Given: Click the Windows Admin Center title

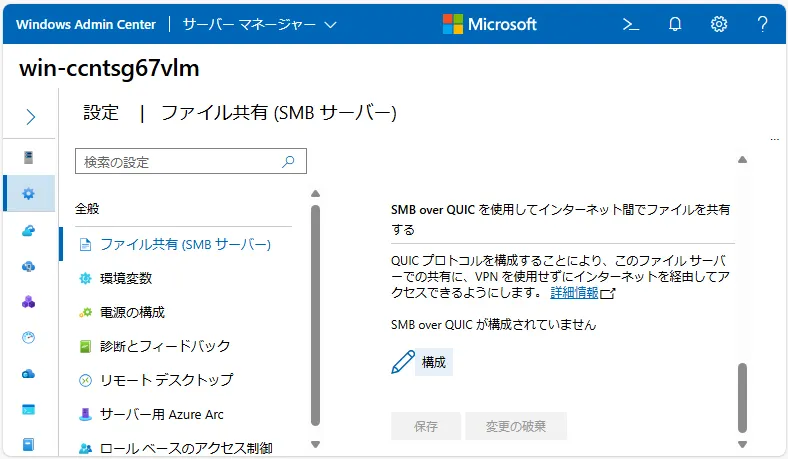Looking at the screenshot, I should (86, 24).
